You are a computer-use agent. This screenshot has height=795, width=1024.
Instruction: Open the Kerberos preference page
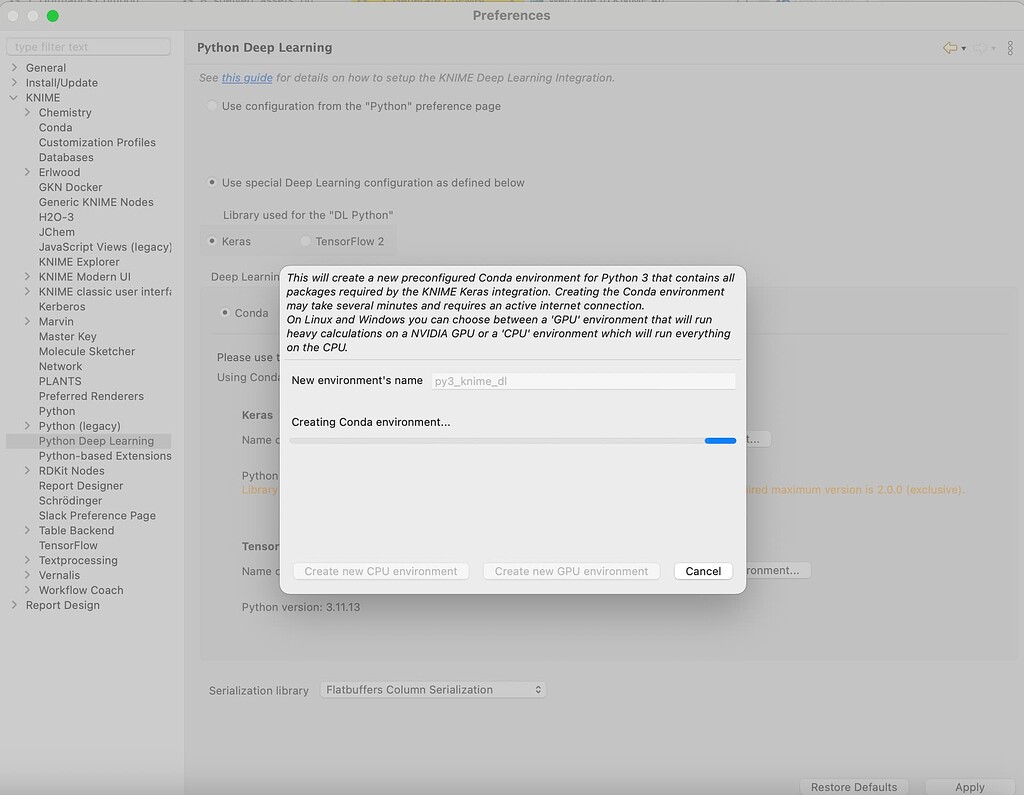tap(63, 306)
